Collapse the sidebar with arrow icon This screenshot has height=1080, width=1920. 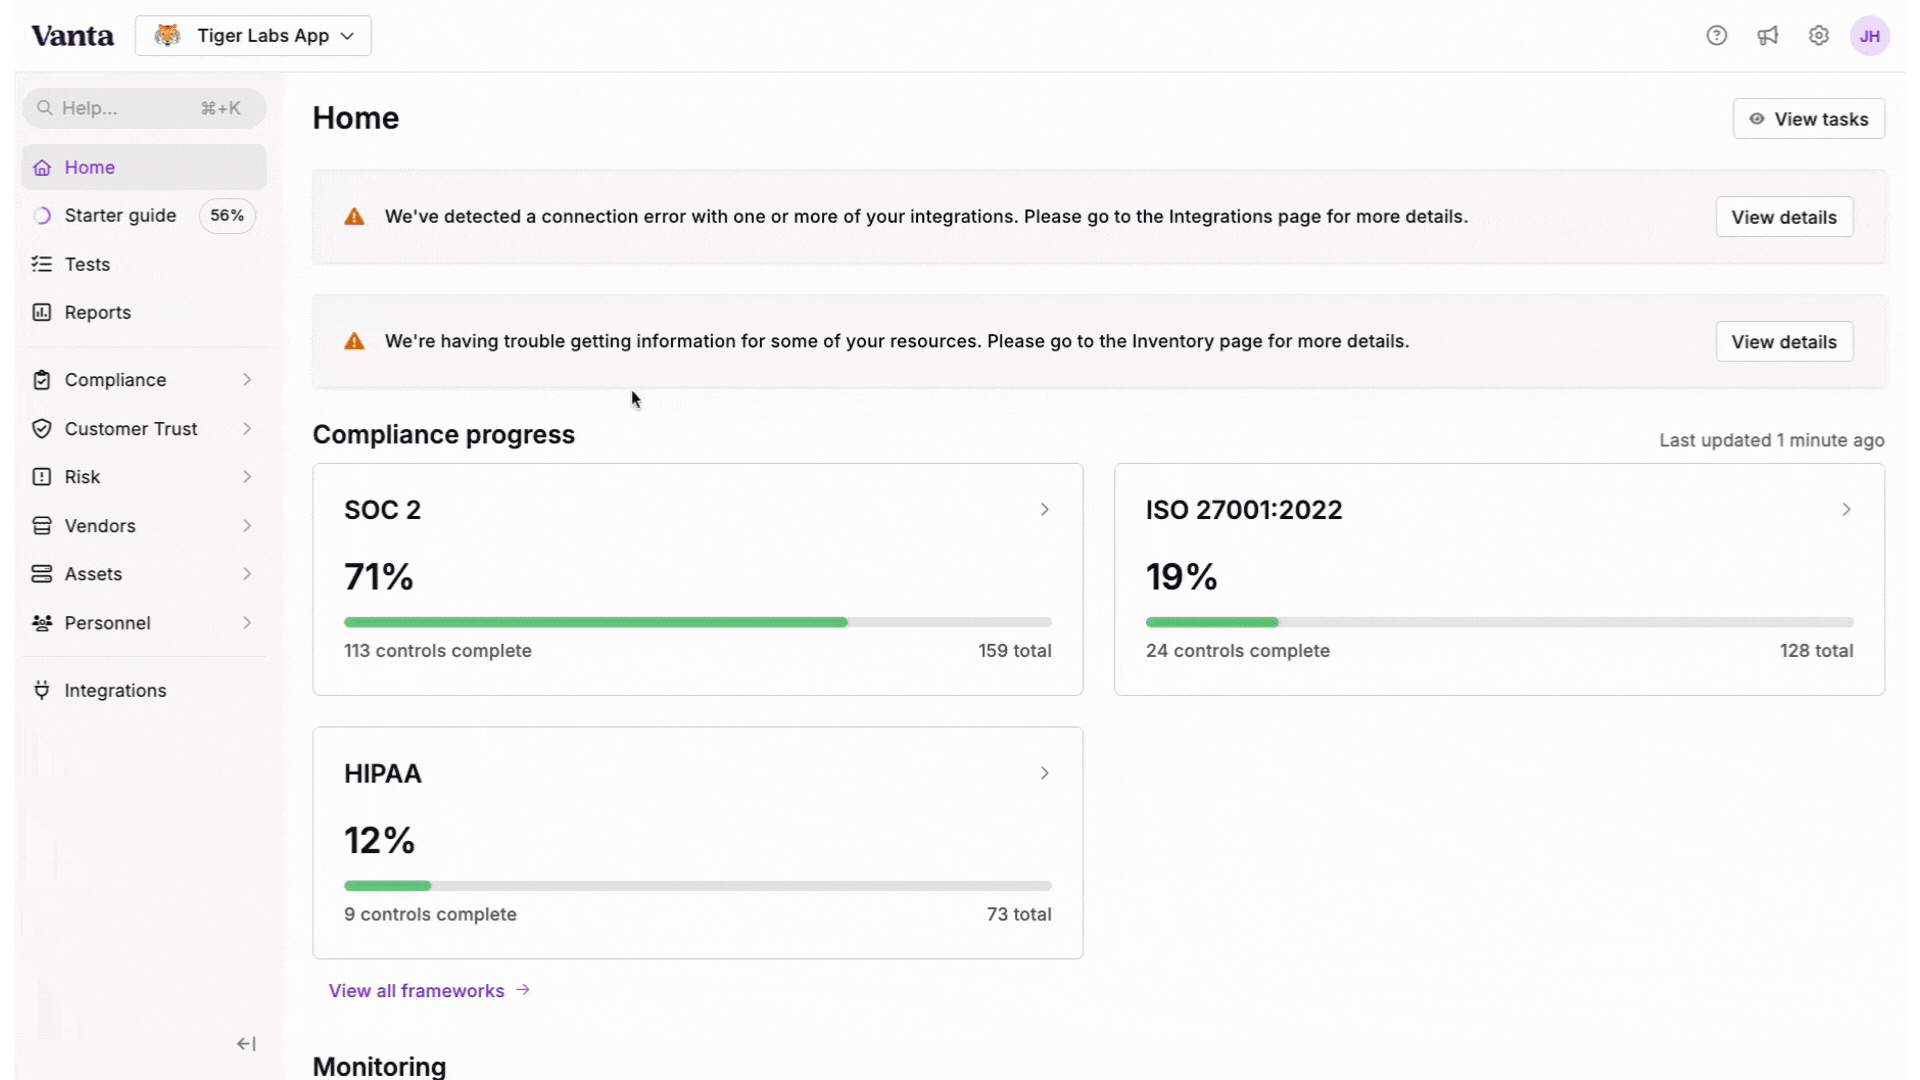tap(246, 1044)
